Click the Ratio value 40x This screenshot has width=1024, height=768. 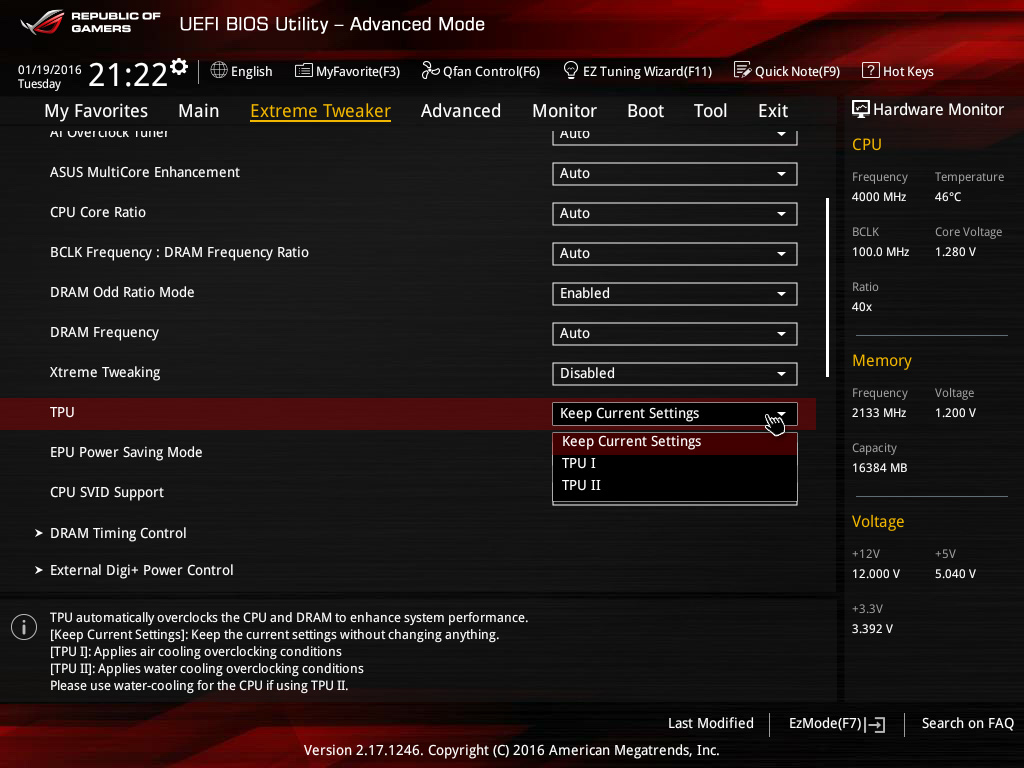[x=862, y=307]
